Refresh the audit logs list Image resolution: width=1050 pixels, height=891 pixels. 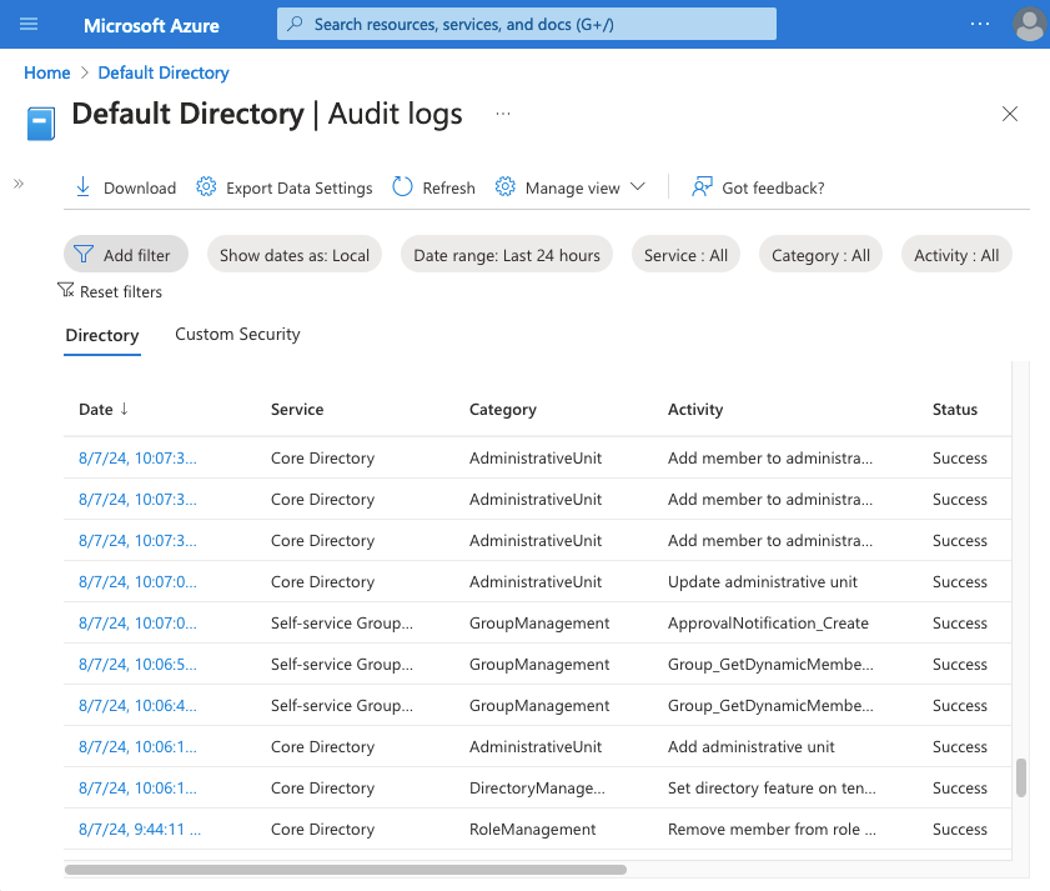point(402,187)
